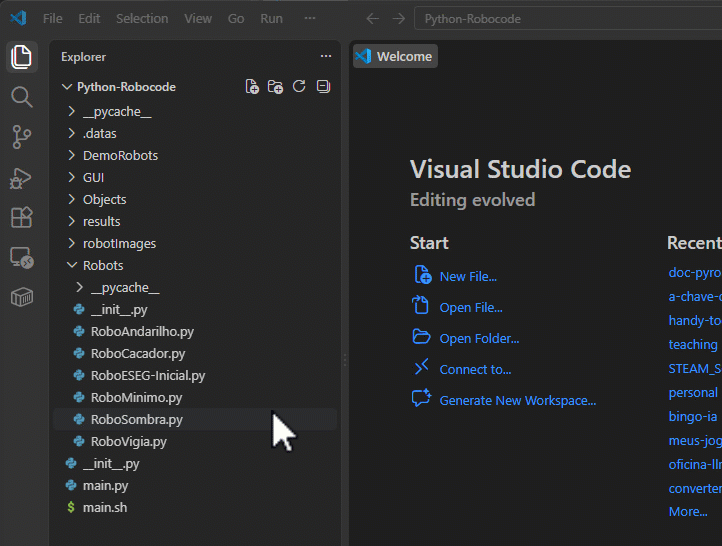Open the Edit menu

(89, 18)
